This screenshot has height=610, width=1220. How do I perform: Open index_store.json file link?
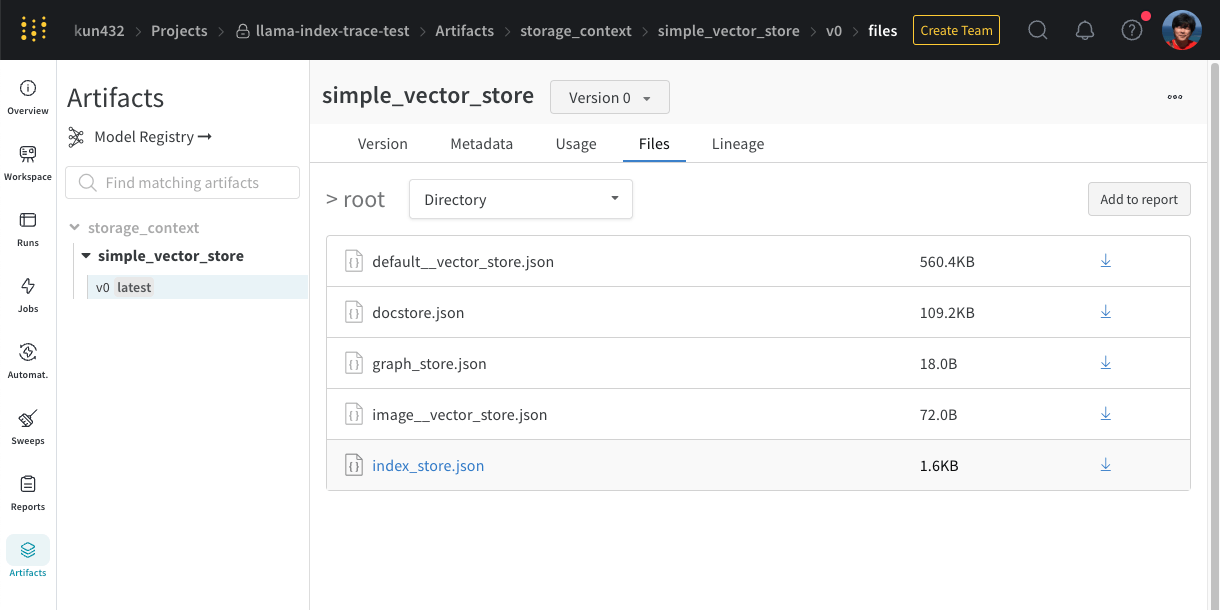coord(428,466)
